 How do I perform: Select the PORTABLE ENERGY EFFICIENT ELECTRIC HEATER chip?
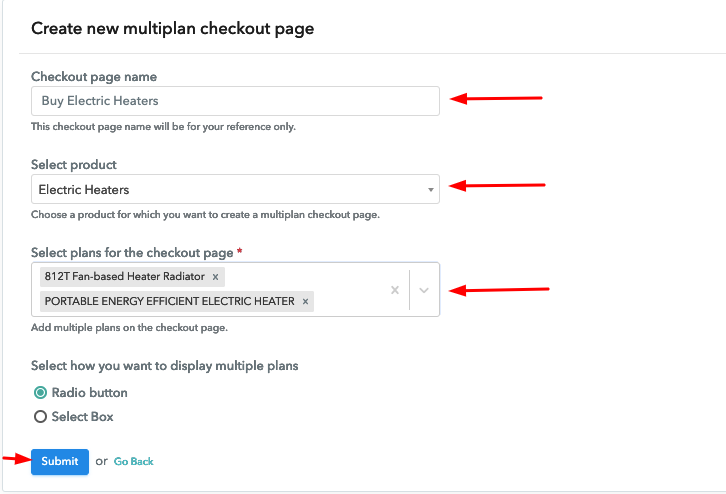[169, 301]
